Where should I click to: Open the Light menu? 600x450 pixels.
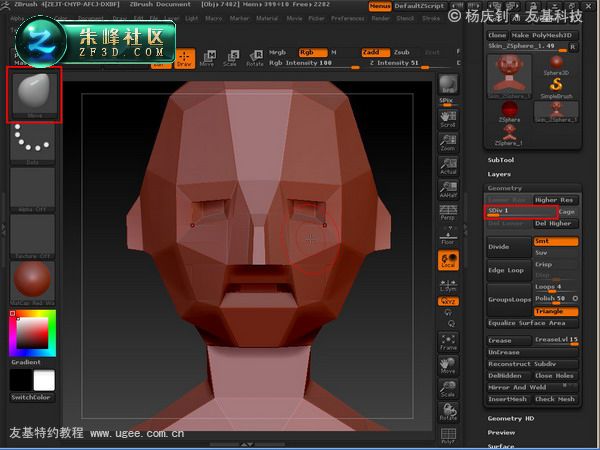pyautogui.click(x=191, y=18)
